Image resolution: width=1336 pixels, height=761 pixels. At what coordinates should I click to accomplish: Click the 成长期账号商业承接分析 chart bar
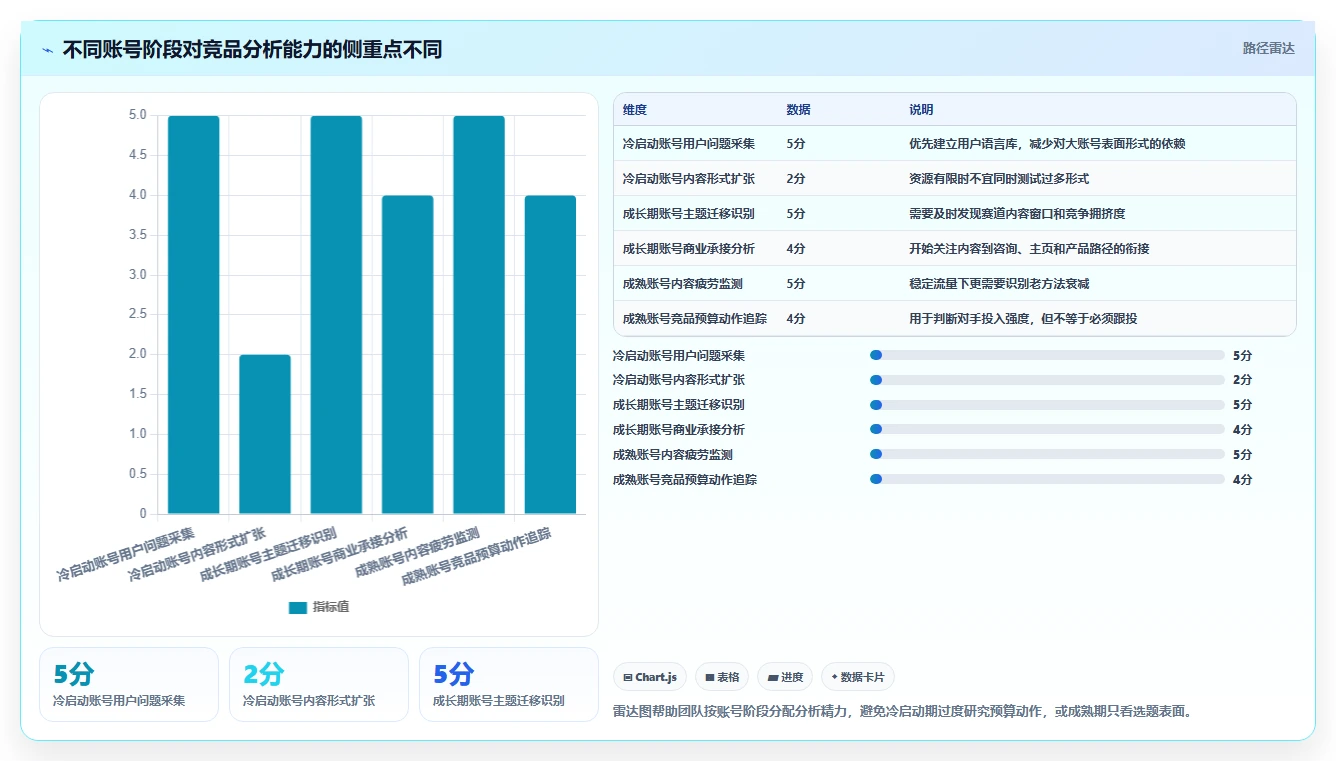408,355
